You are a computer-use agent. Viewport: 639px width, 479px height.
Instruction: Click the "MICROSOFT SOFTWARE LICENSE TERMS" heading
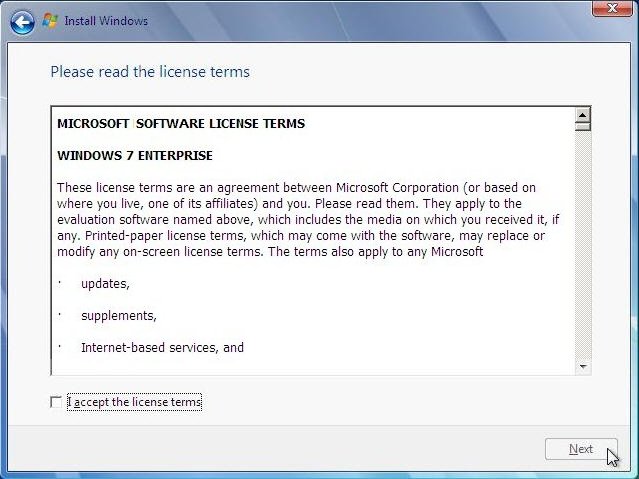(x=181, y=124)
